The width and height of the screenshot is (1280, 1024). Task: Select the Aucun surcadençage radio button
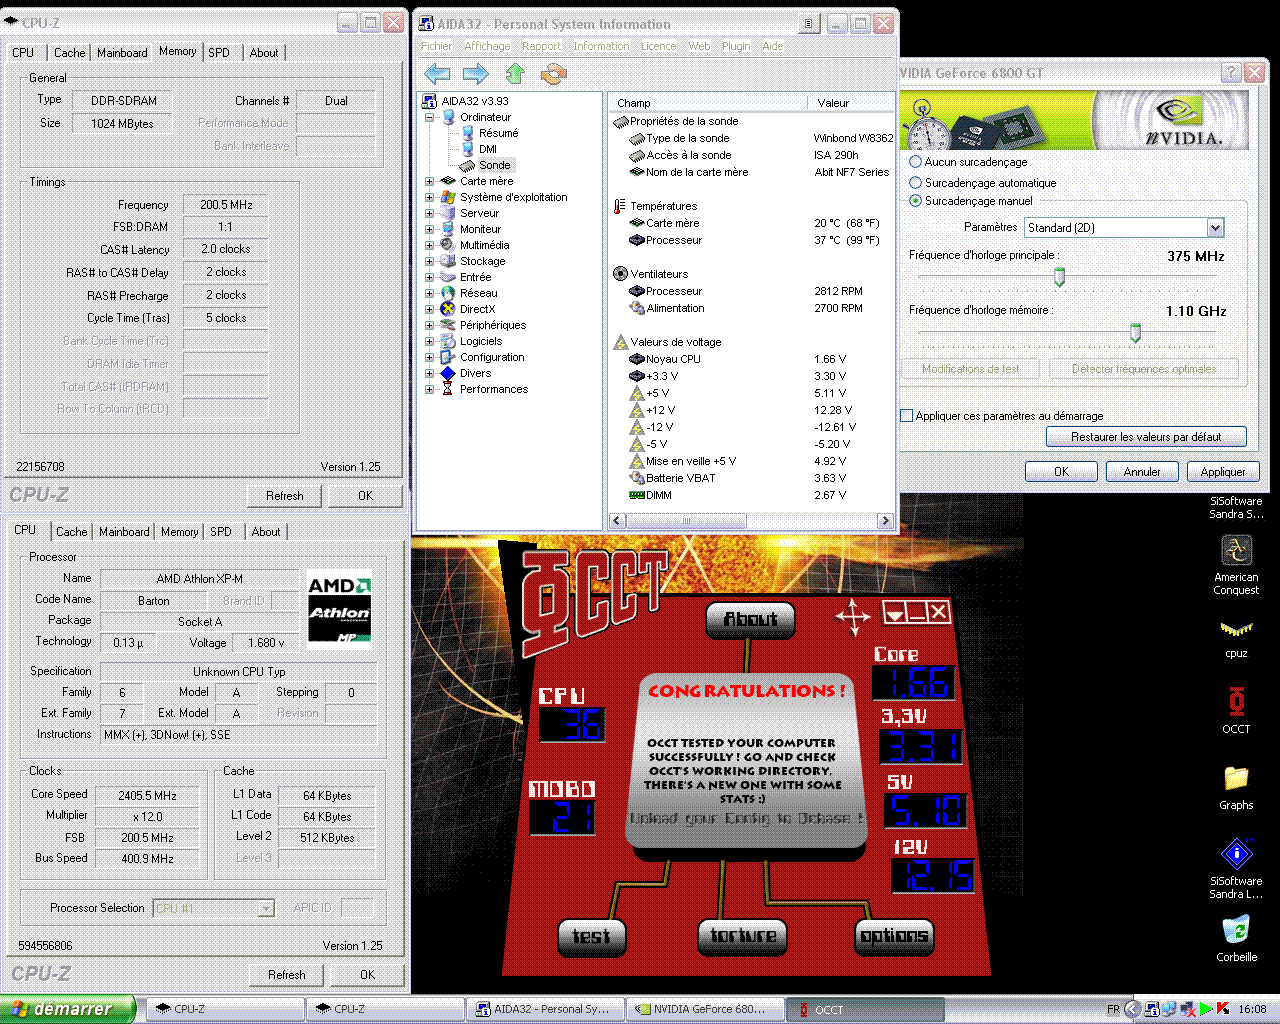pos(915,162)
